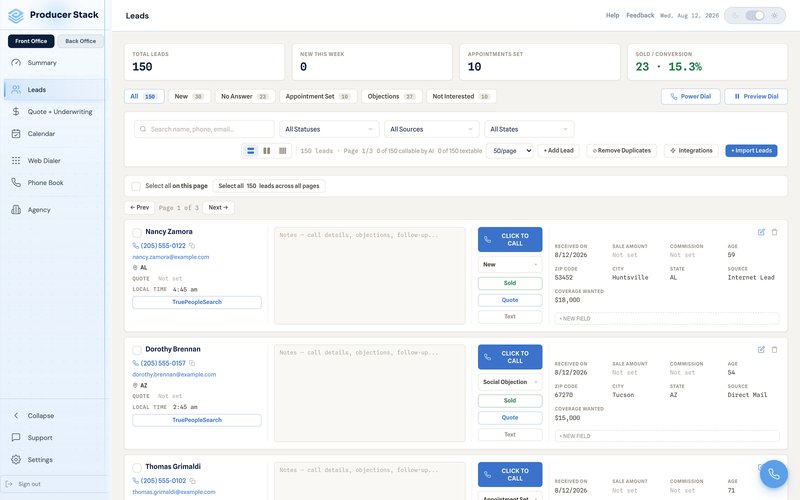Copy Thomas Grimaldi's phone number
Image resolution: width=800 pixels, height=500 pixels.
click(x=192, y=481)
